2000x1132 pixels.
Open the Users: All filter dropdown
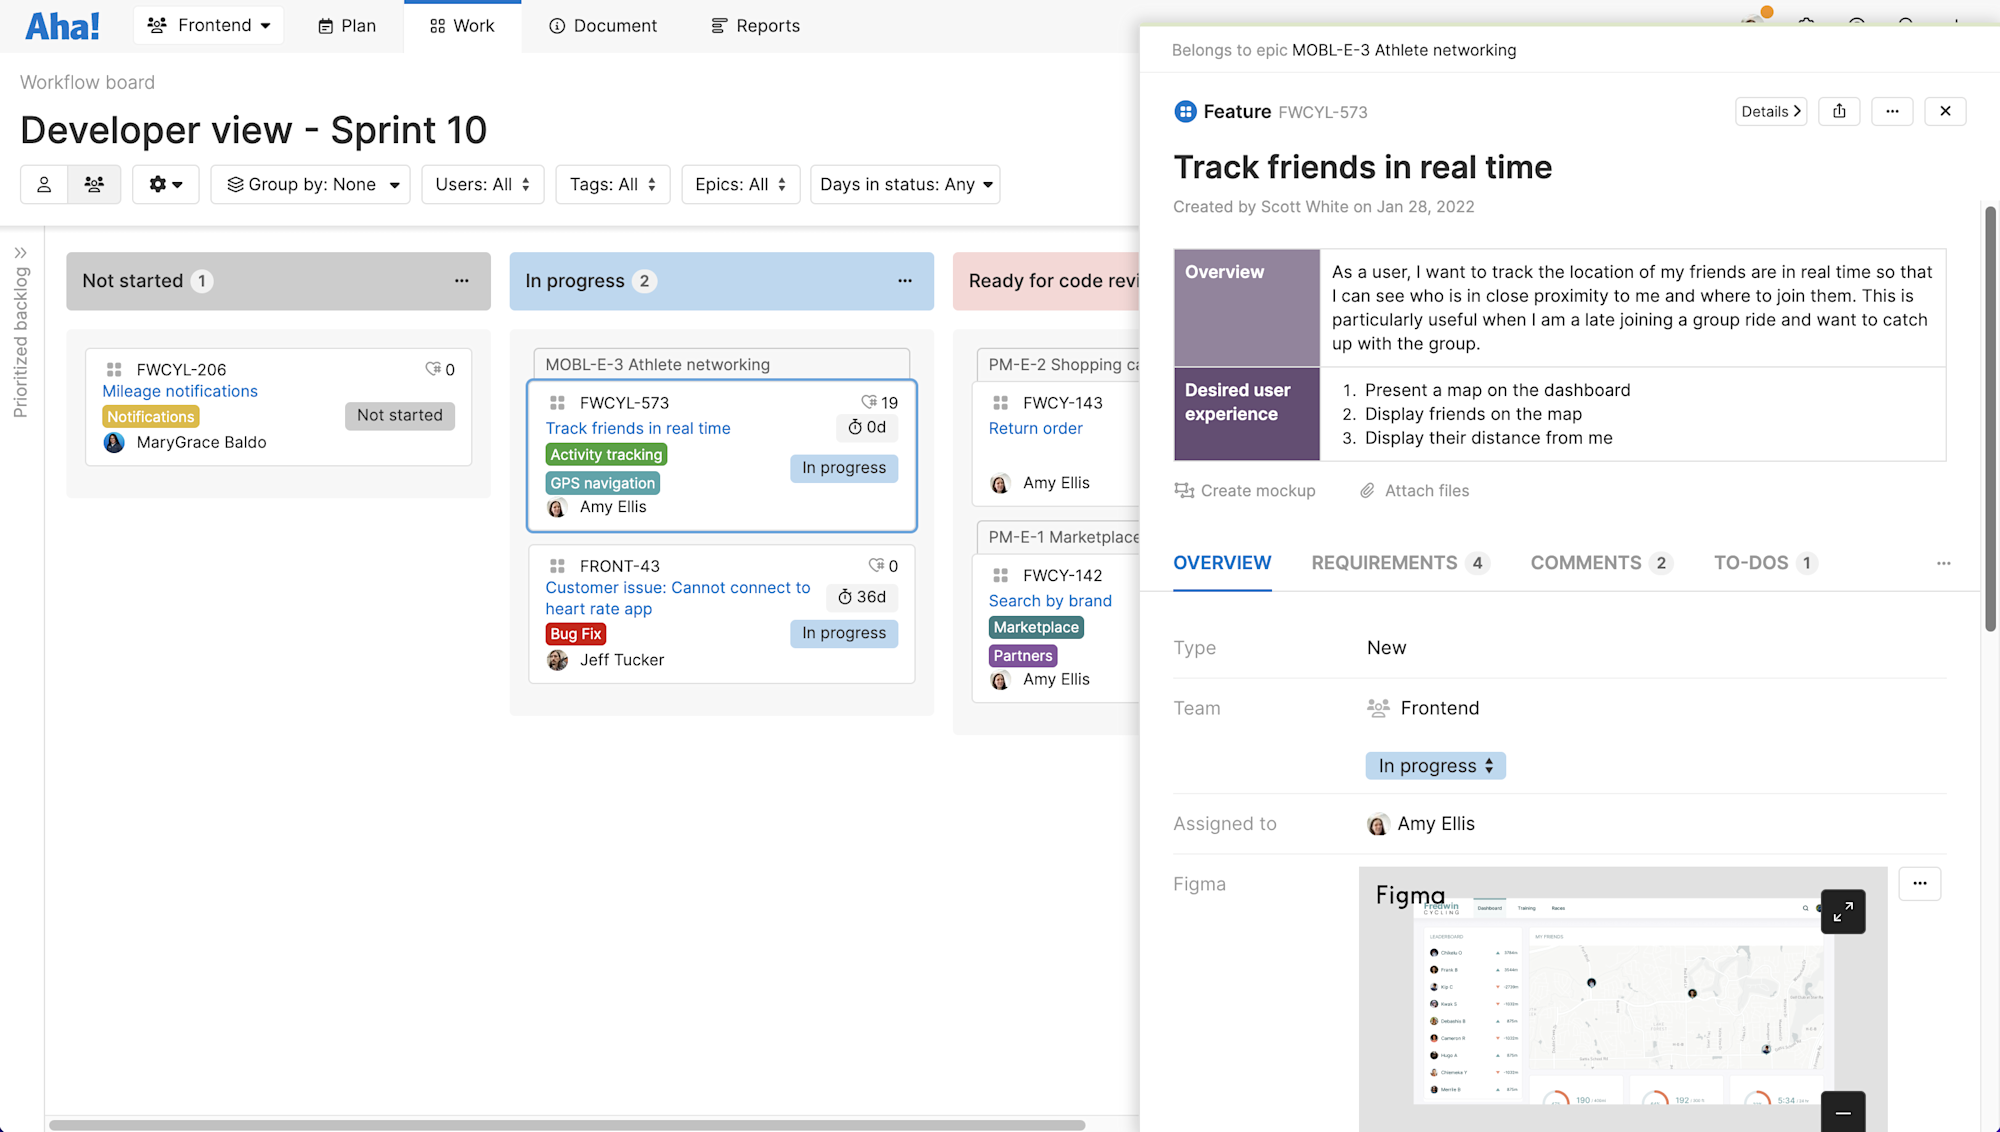pyautogui.click(x=482, y=184)
